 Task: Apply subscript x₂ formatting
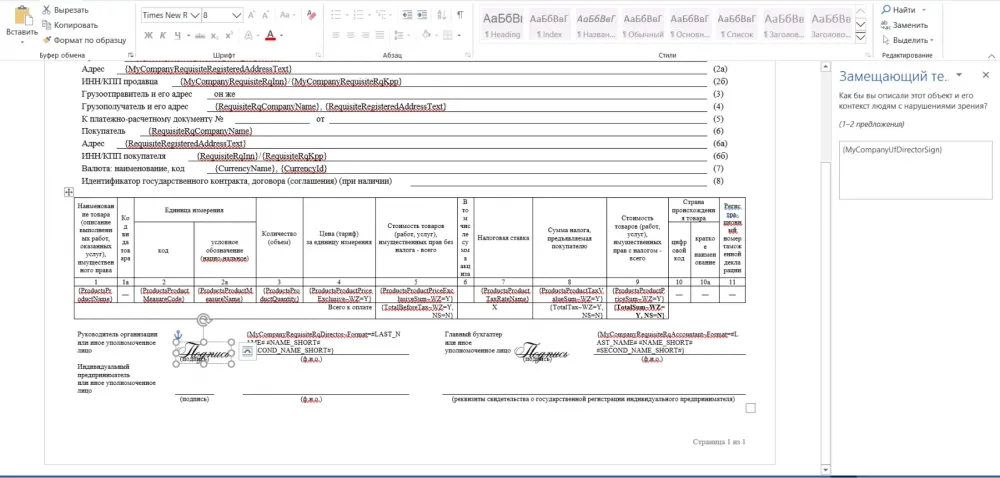pos(215,35)
